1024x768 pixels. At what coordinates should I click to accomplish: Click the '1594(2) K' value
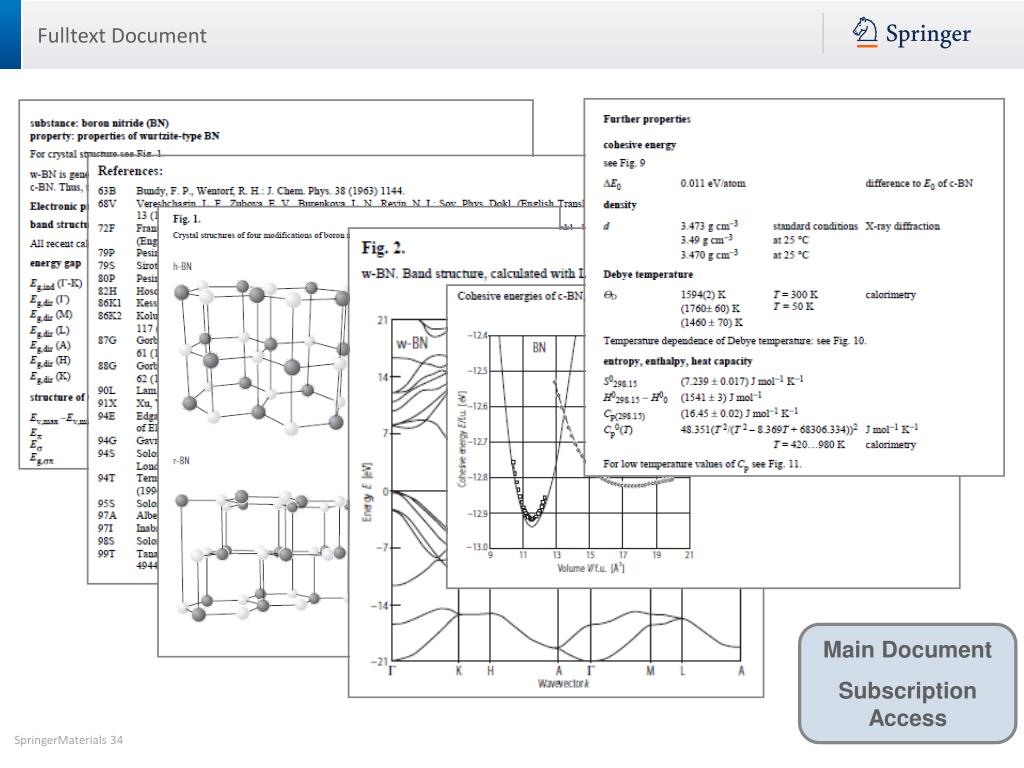point(703,295)
